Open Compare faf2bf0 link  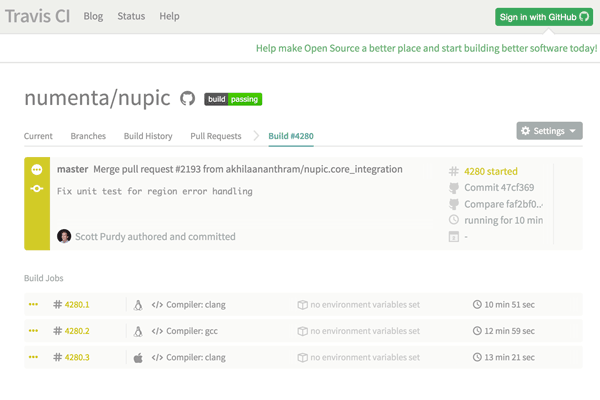pyautogui.click(x=504, y=204)
